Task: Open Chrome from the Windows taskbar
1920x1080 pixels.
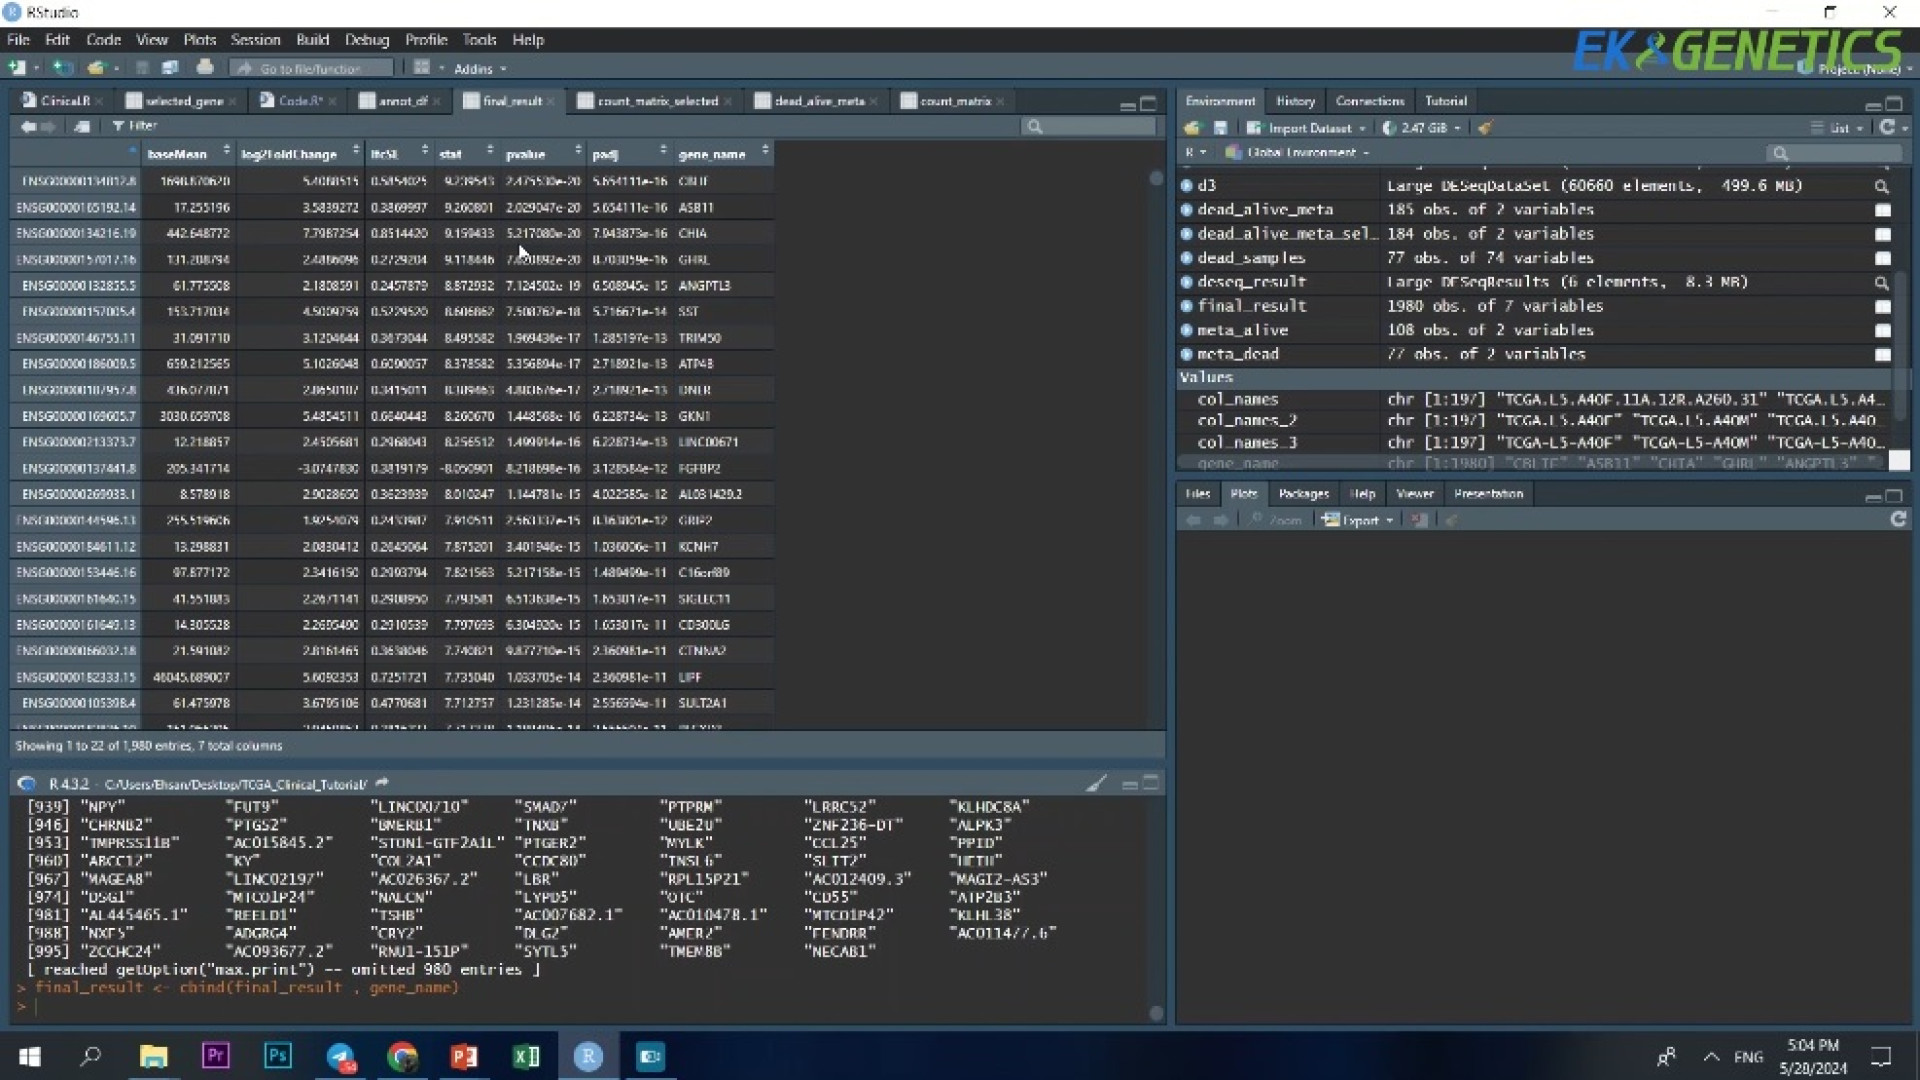Action: [x=402, y=1056]
